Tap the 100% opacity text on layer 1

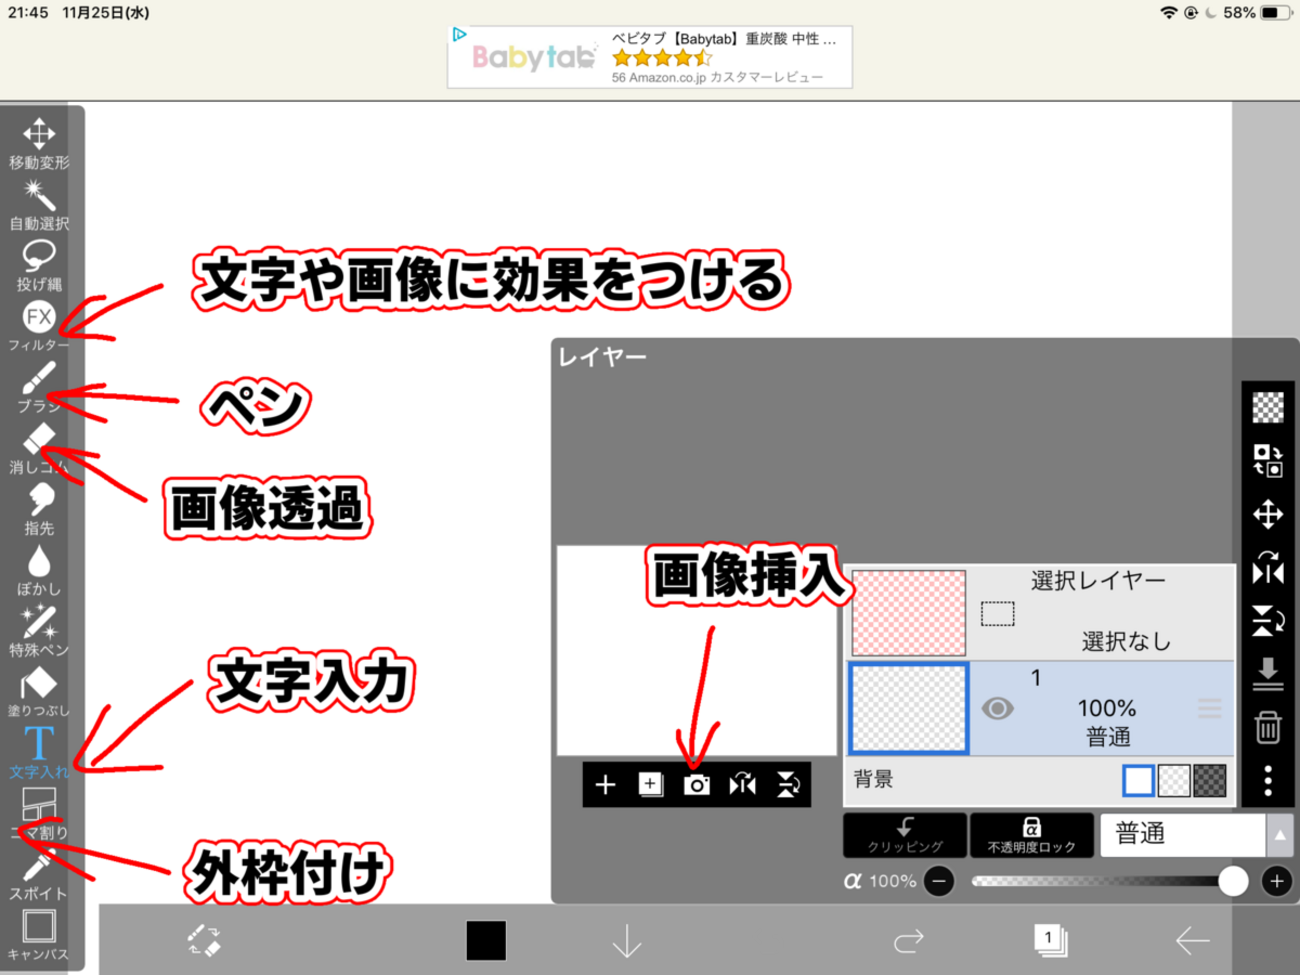(x=1107, y=708)
